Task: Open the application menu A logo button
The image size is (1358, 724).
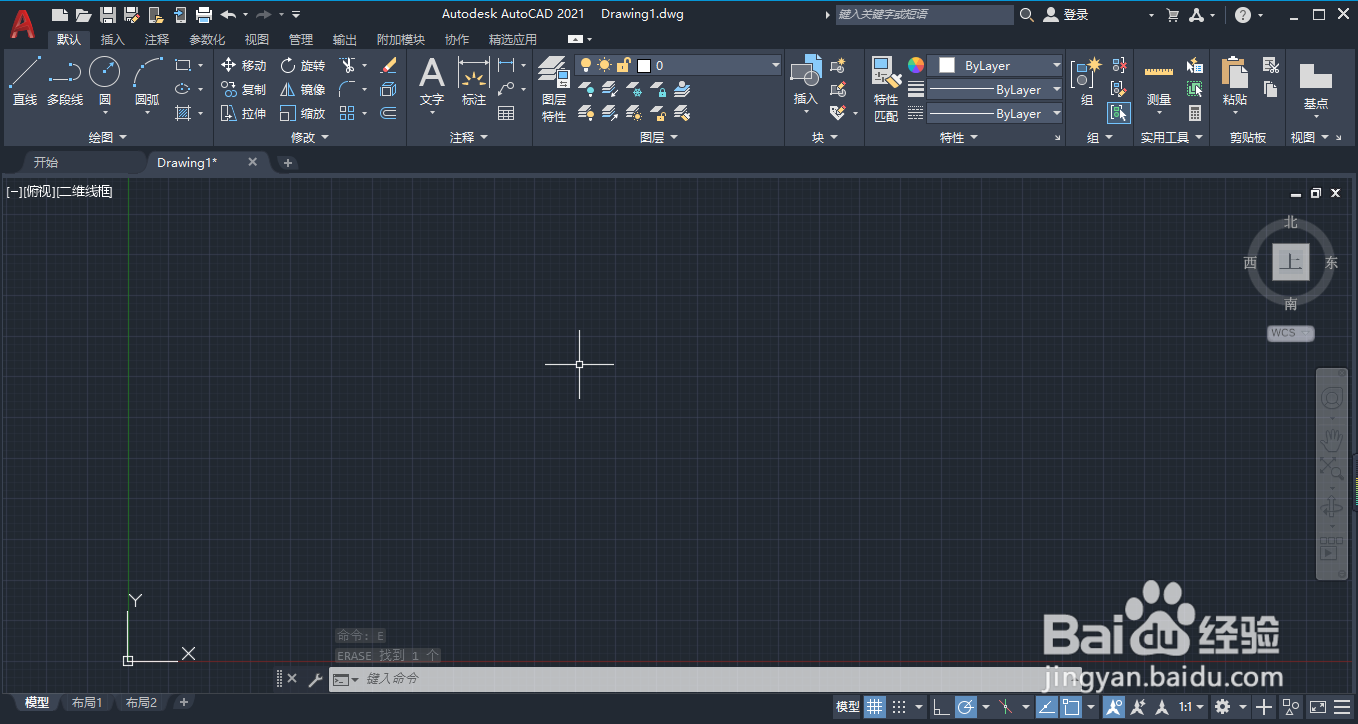Action: coord(22,22)
